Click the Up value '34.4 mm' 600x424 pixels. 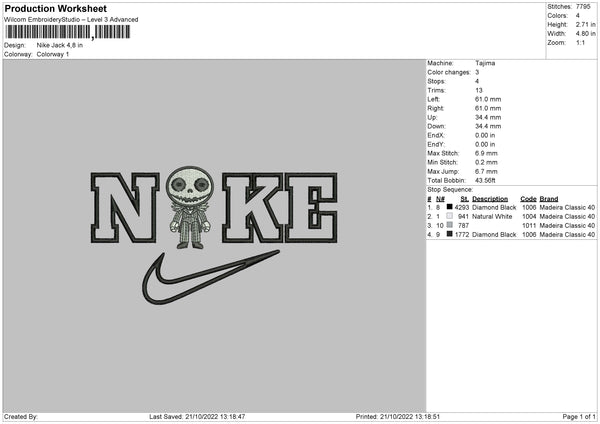coord(488,117)
